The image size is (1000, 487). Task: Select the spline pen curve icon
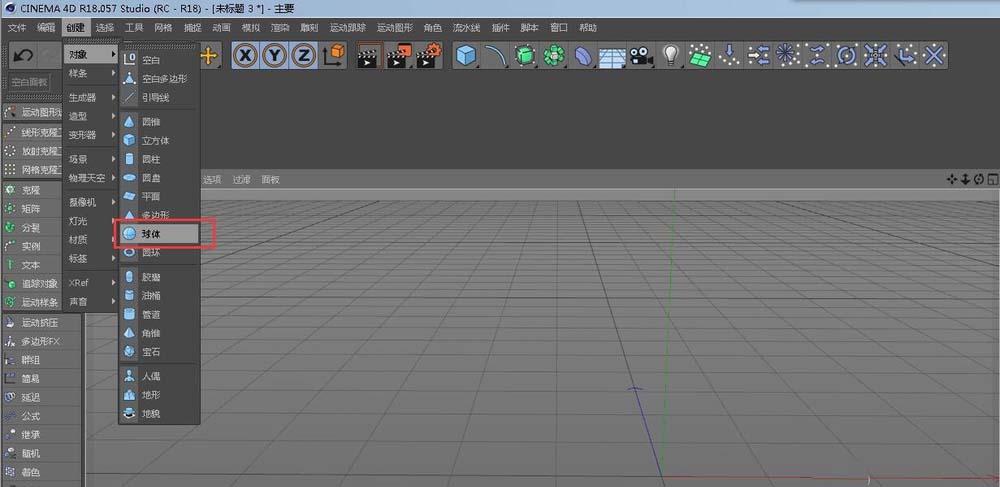coord(495,56)
